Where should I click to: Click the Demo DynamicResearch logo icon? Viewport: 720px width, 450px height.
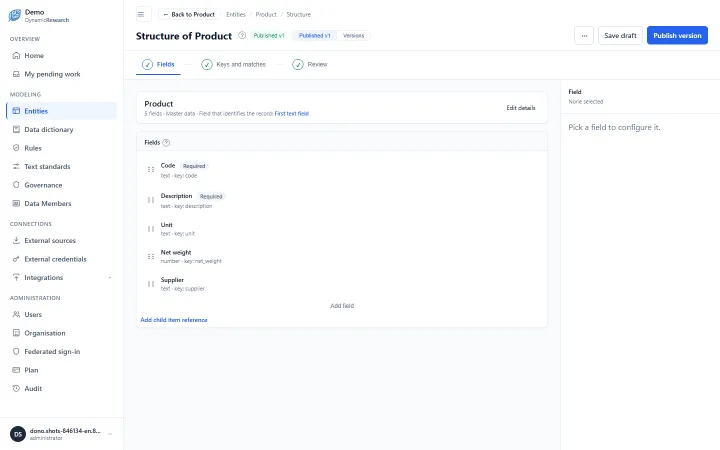14,15
